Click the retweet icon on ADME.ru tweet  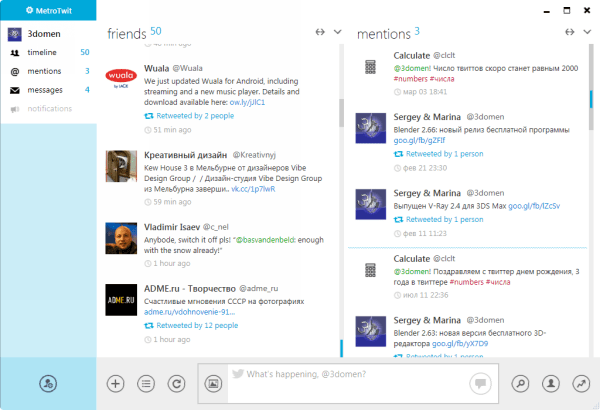(148, 326)
